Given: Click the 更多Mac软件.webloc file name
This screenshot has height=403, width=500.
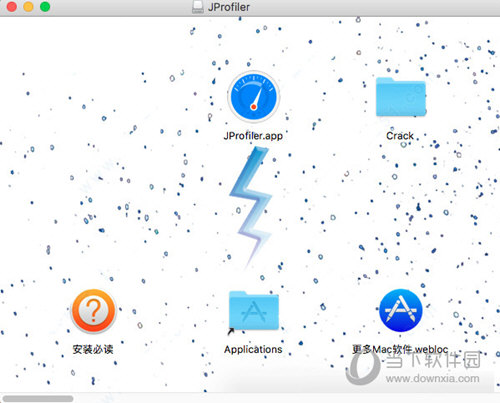Looking at the screenshot, I should click(400, 349).
